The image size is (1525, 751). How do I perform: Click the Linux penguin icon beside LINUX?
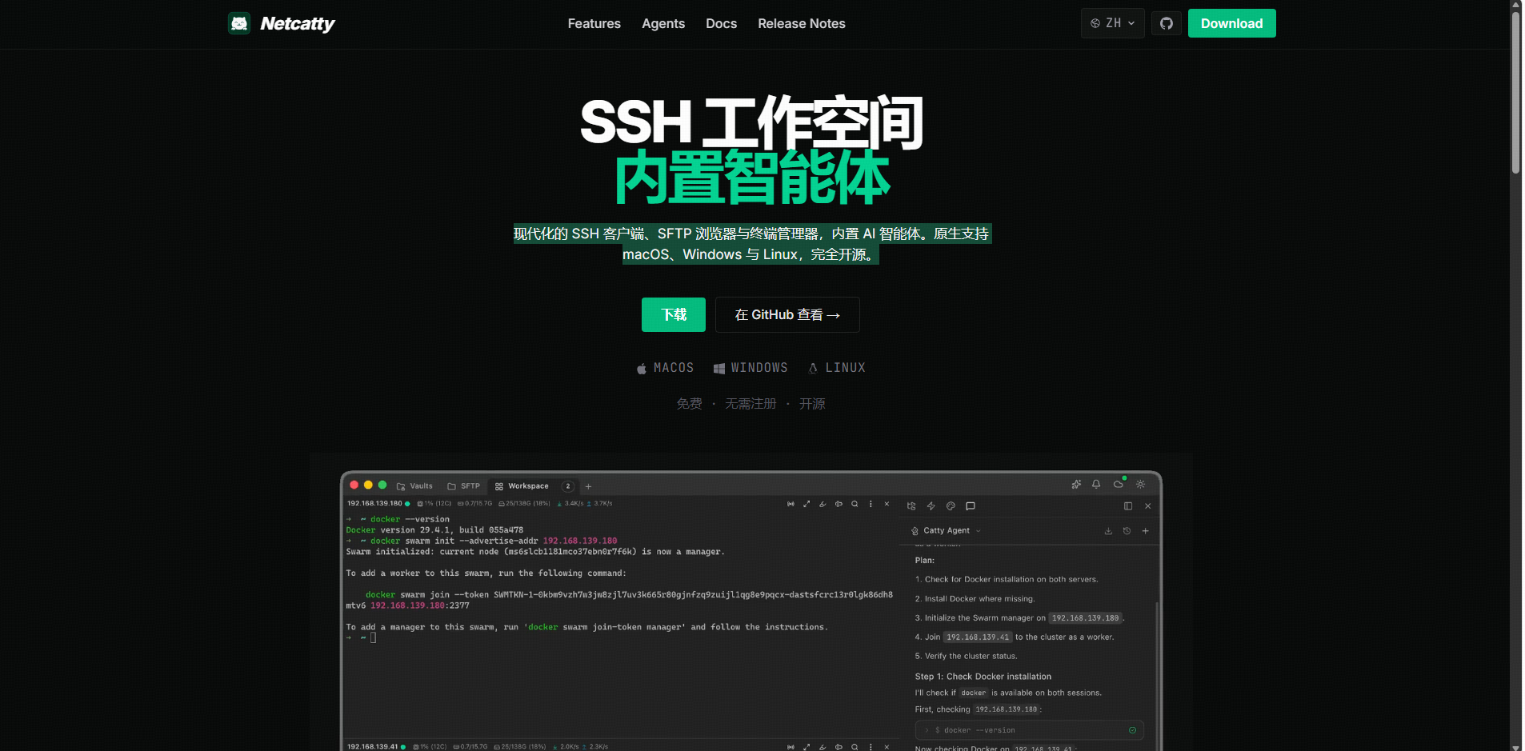[x=813, y=368]
